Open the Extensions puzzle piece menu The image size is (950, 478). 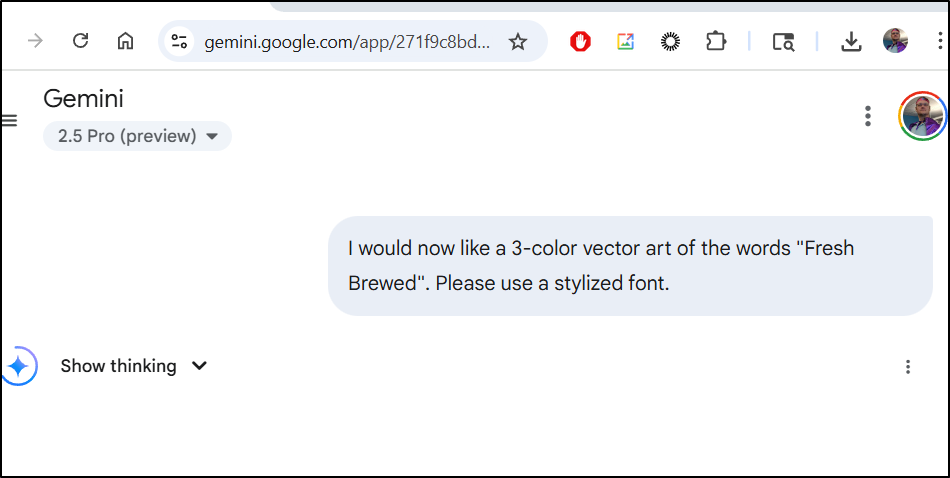(x=716, y=41)
